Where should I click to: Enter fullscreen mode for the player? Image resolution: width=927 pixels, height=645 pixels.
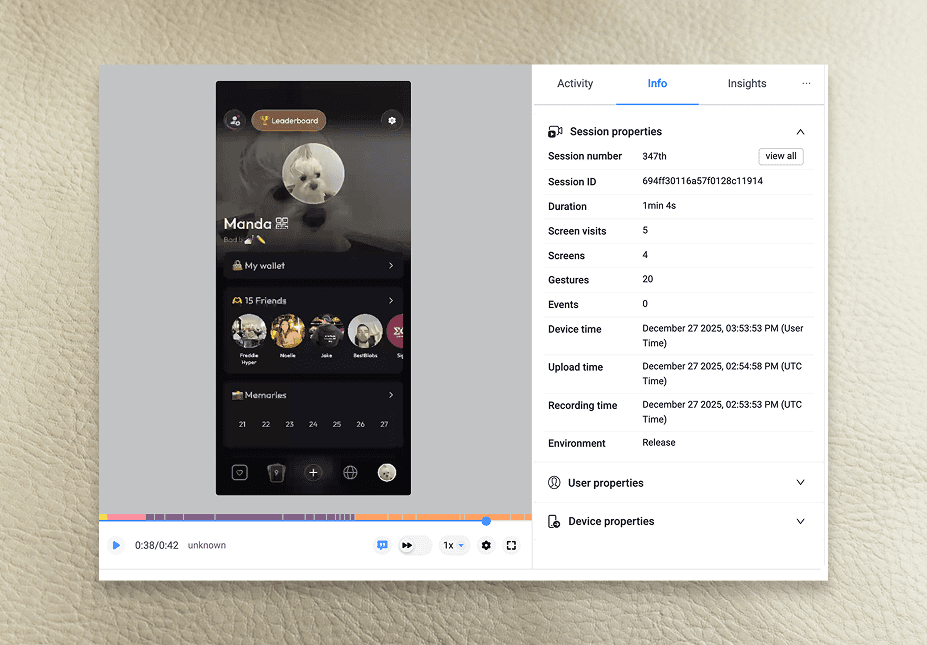click(x=511, y=545)
